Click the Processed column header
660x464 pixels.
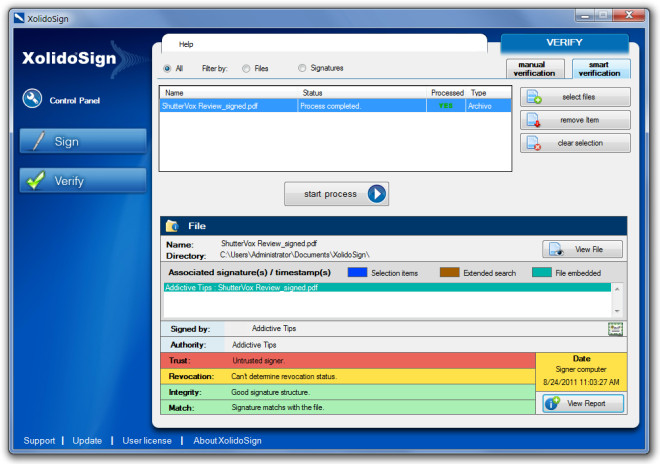pyautogui.click(x=447, y=93)
